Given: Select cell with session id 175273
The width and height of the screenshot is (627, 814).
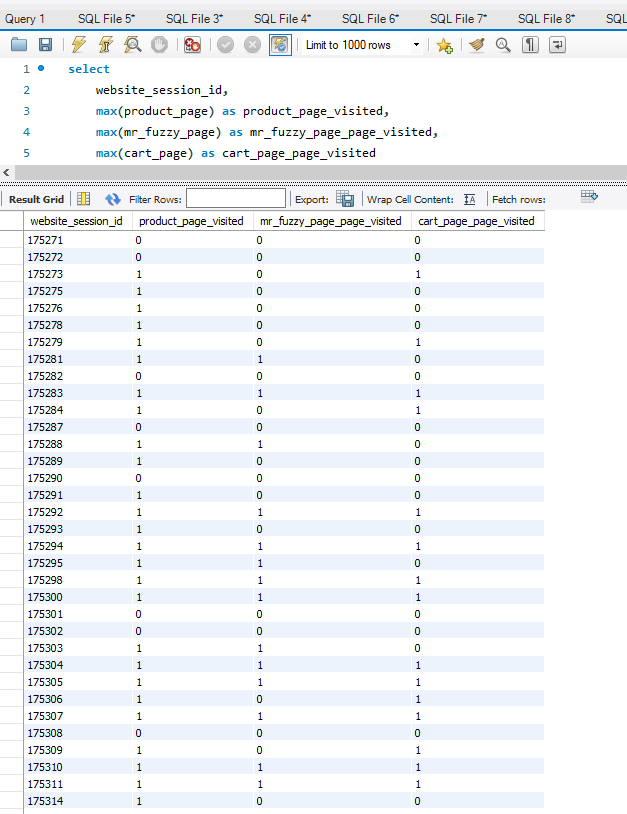Looking at the screenshot, I should coord(78,274).
